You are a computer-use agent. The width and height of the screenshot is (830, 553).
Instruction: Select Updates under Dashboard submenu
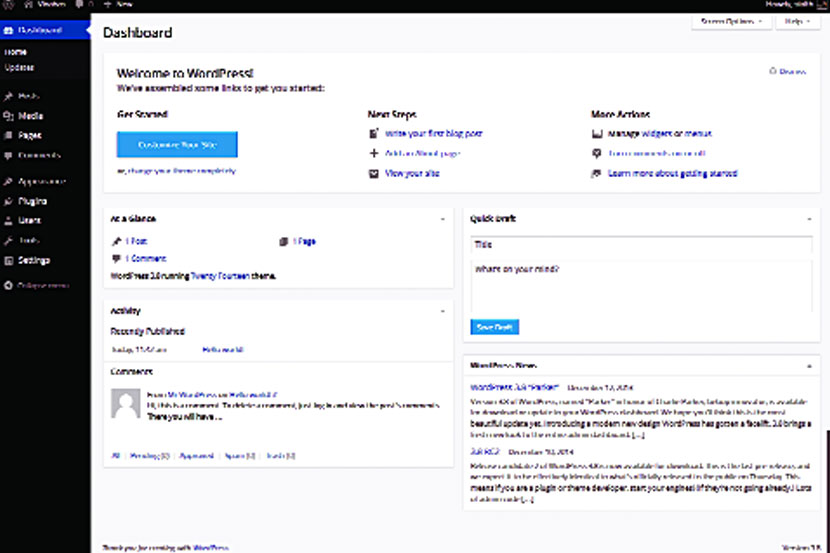(19, 68)
